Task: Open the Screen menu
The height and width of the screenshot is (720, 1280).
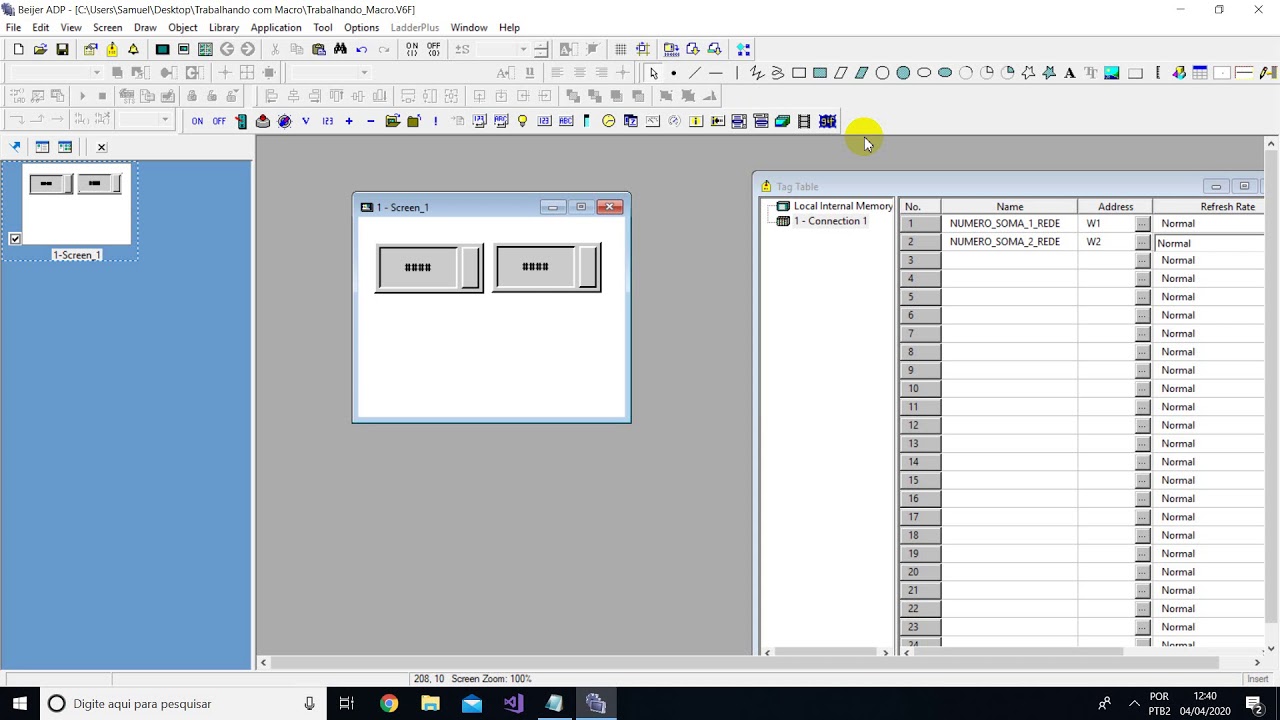Action: pos(107,27)
